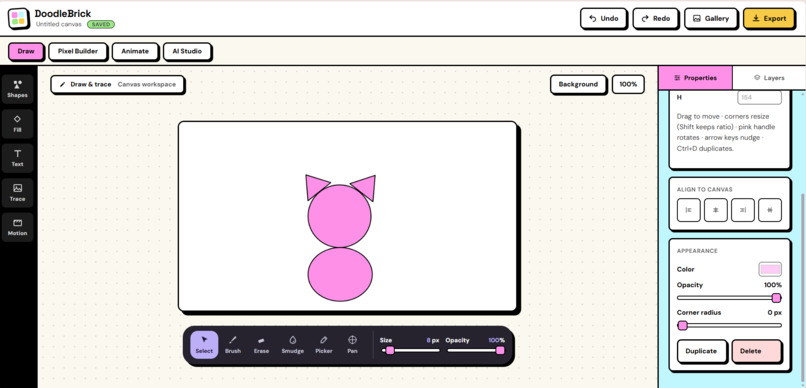Click the 100% zoom button
The width and height of the screenshot is (806, 388).
coord(628,84)
